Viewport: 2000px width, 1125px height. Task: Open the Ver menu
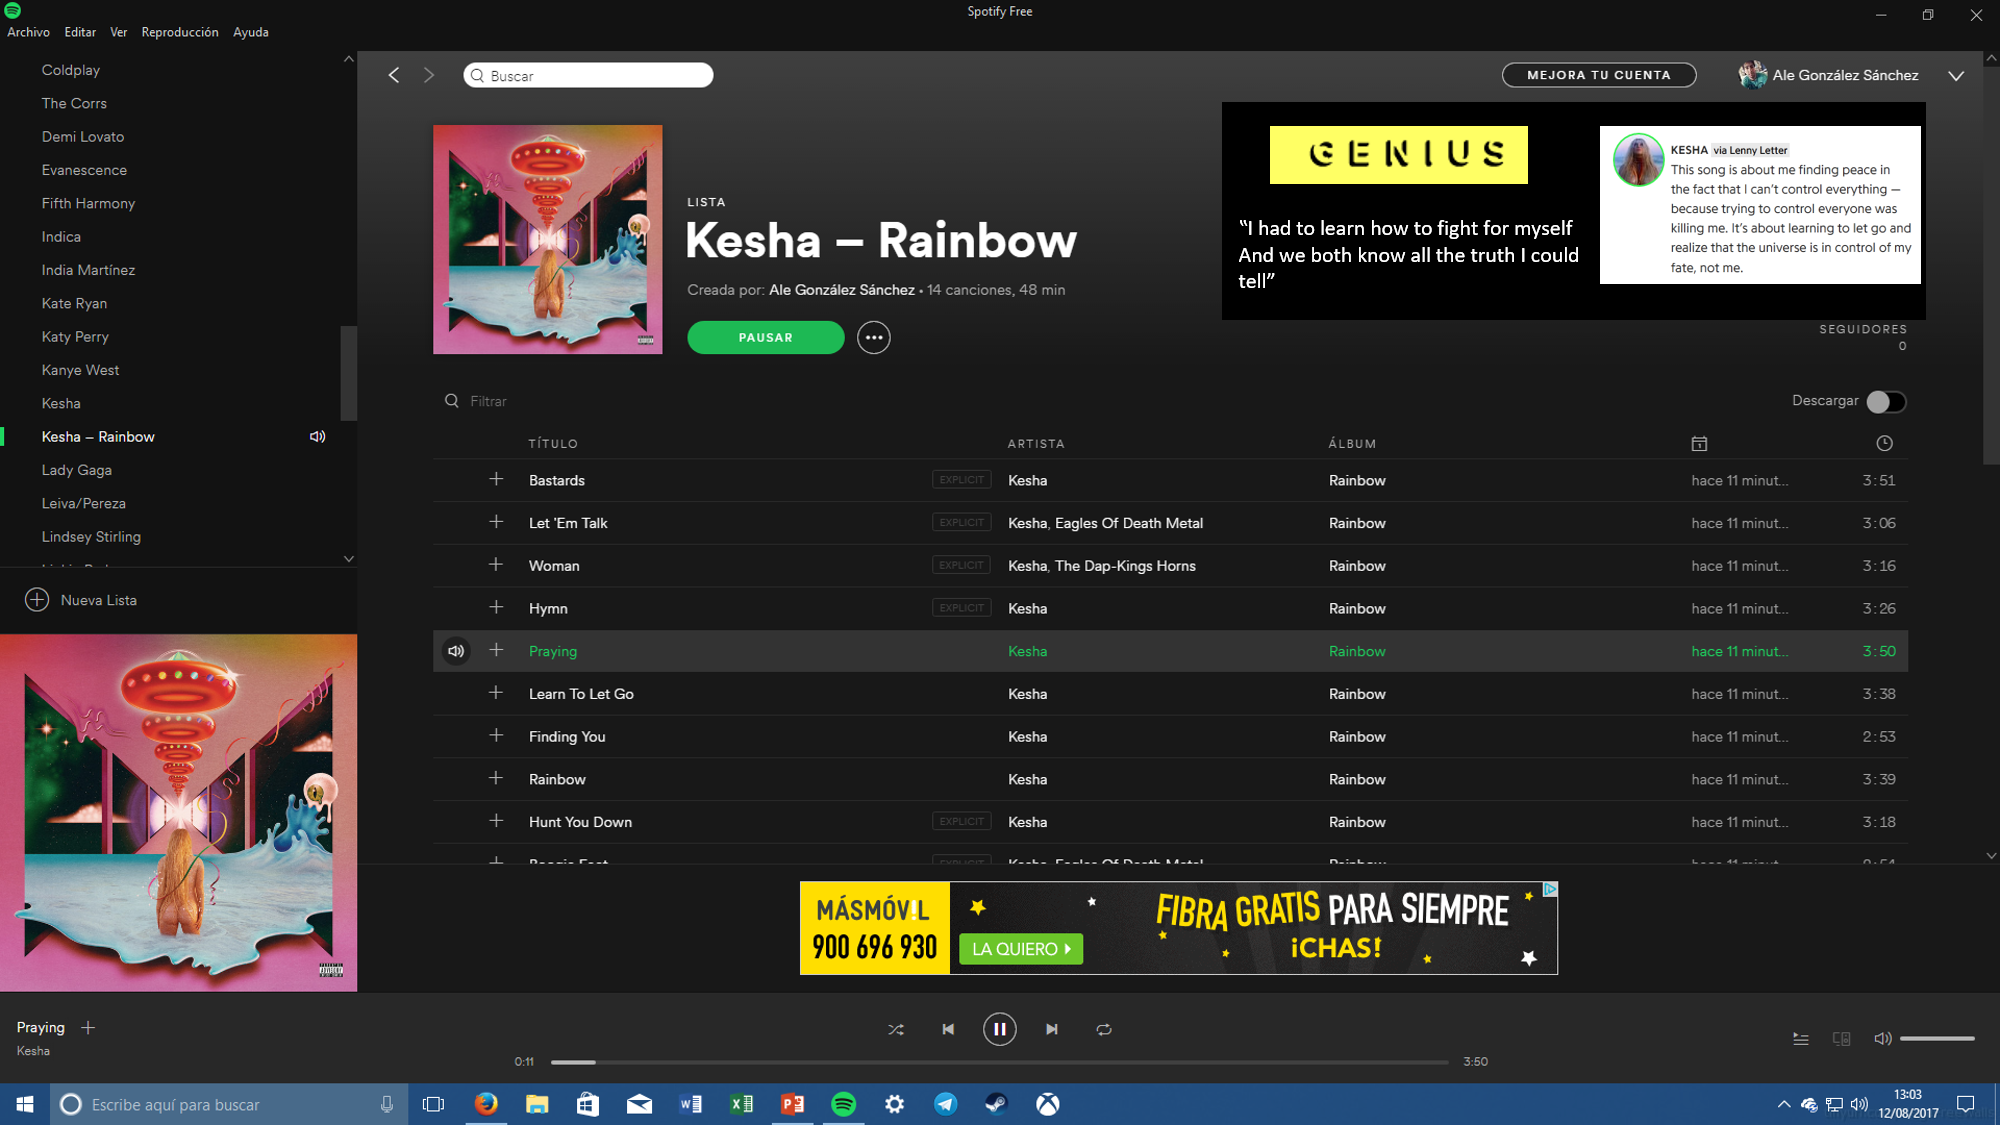(x=118, y=32)
